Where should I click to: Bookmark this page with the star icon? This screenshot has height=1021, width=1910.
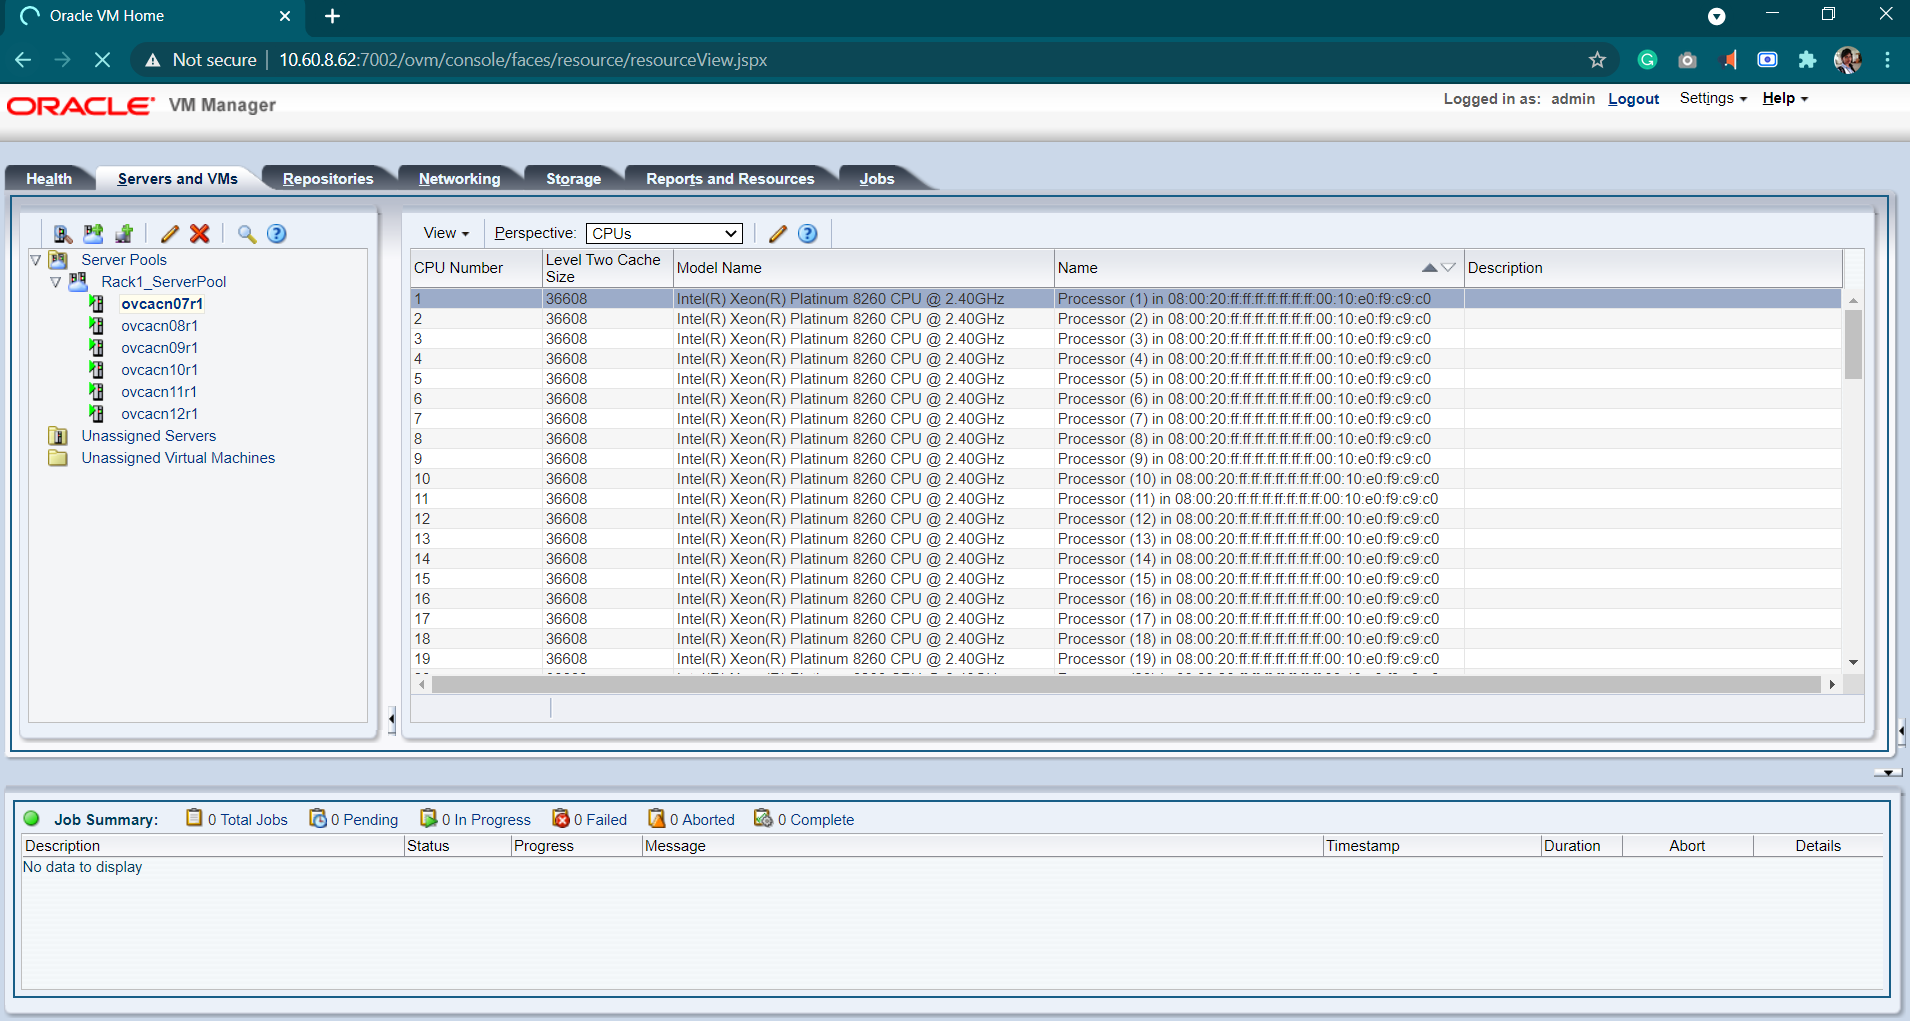pyautogui.click(x=1597, y=60)
